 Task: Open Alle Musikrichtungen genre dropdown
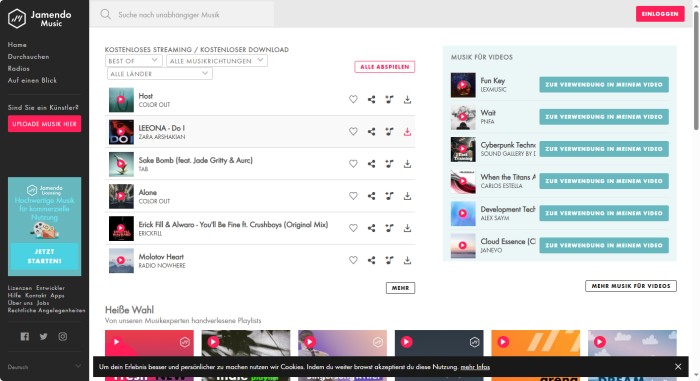pos(217,61)
